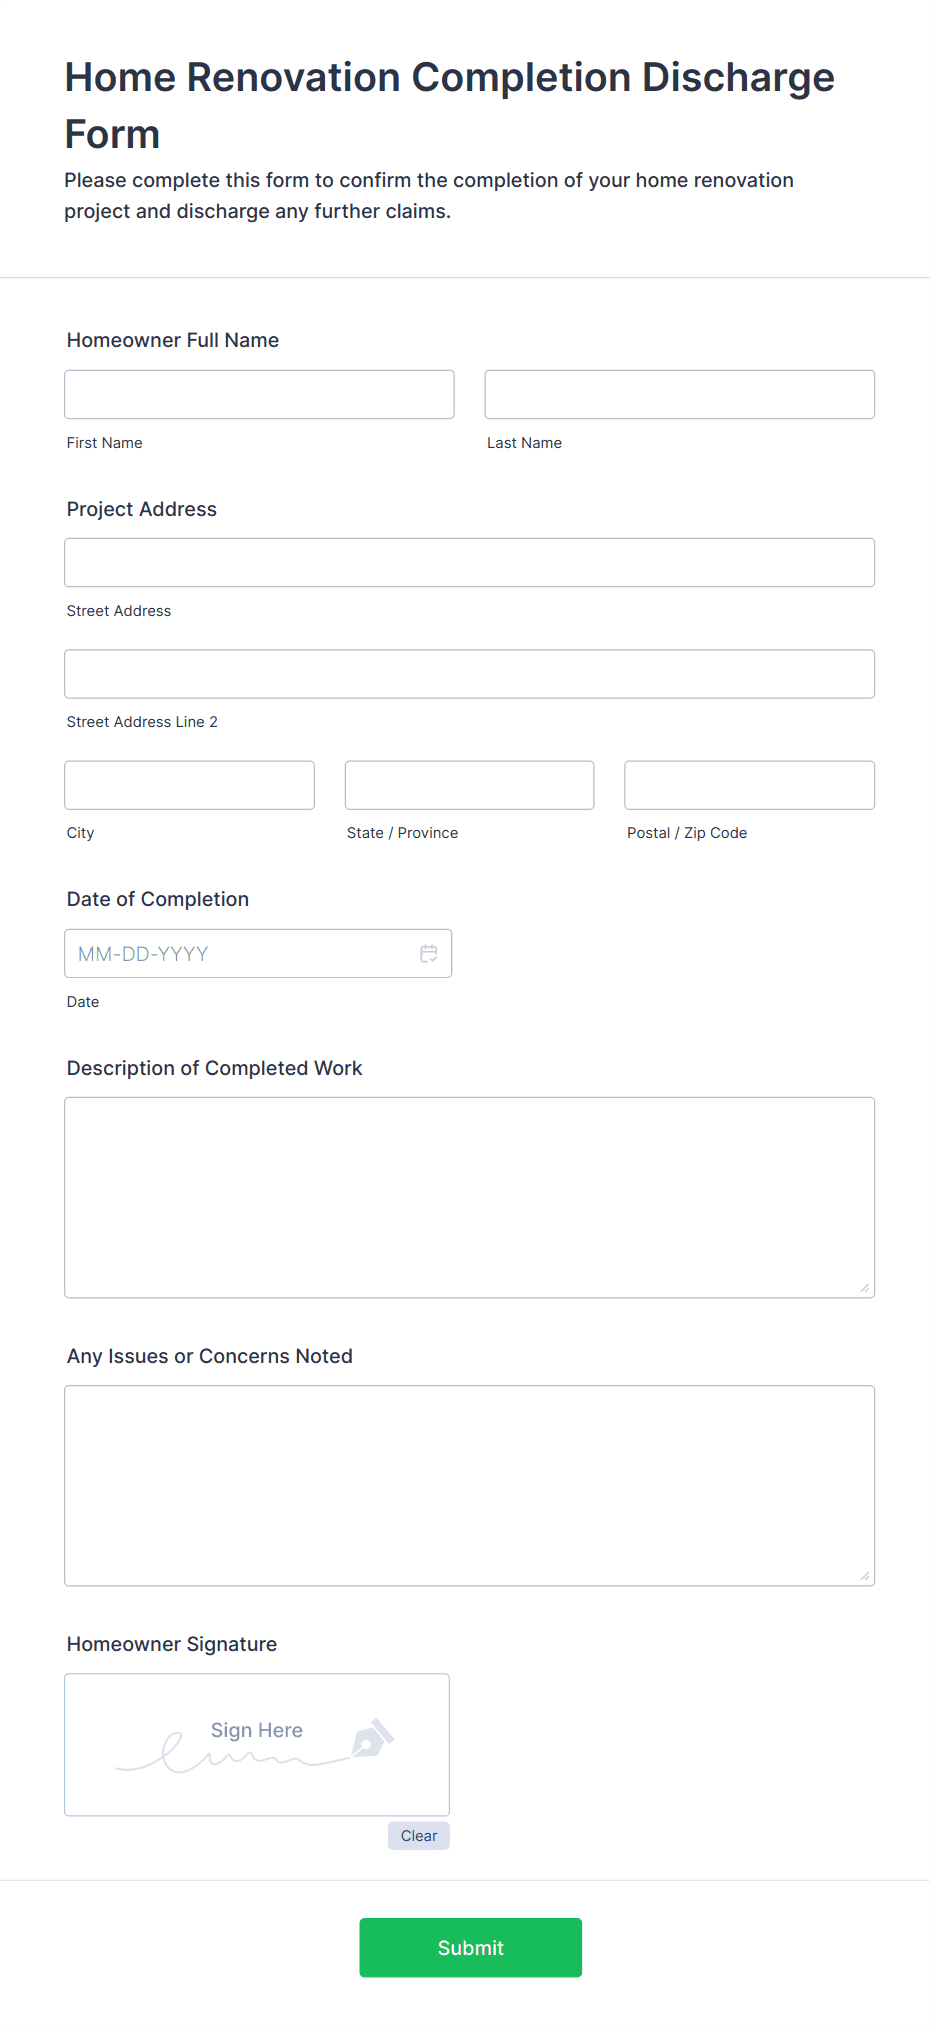Click into the City field
The height and width of the screenshot is (2027, 930).
[189, 785]
